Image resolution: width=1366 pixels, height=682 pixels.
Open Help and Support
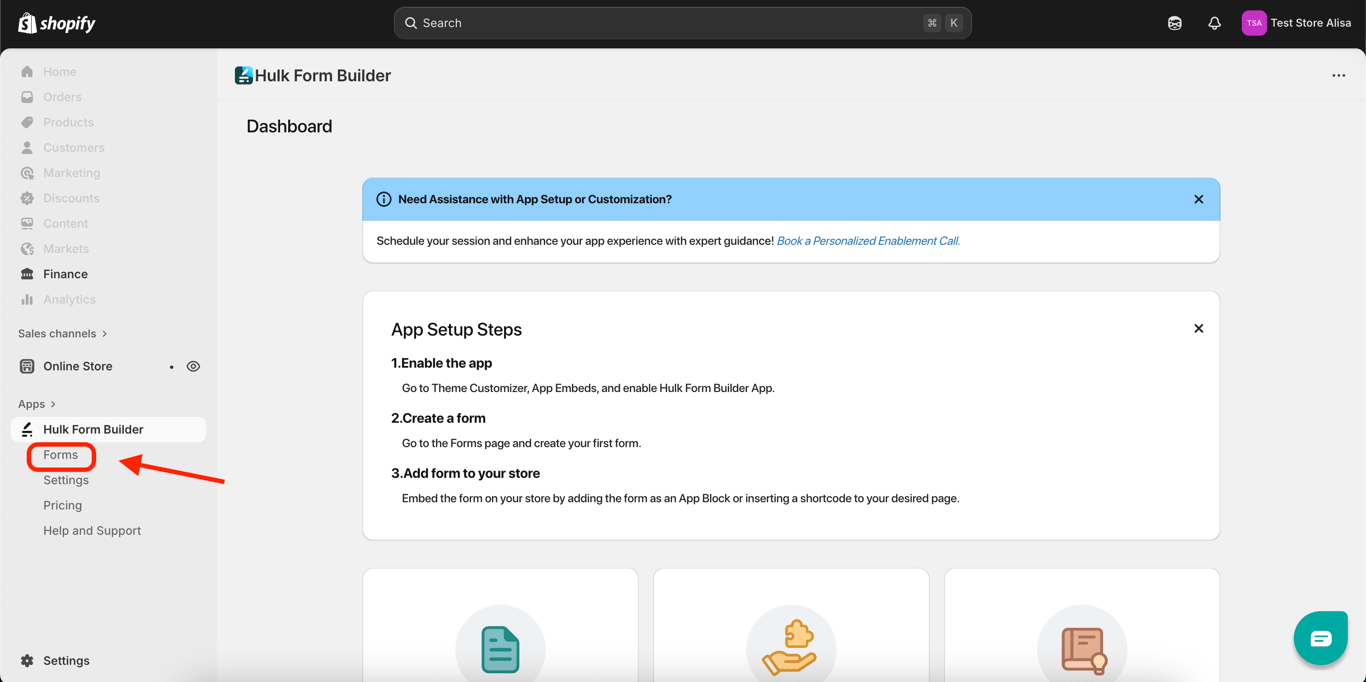(92, 531)
